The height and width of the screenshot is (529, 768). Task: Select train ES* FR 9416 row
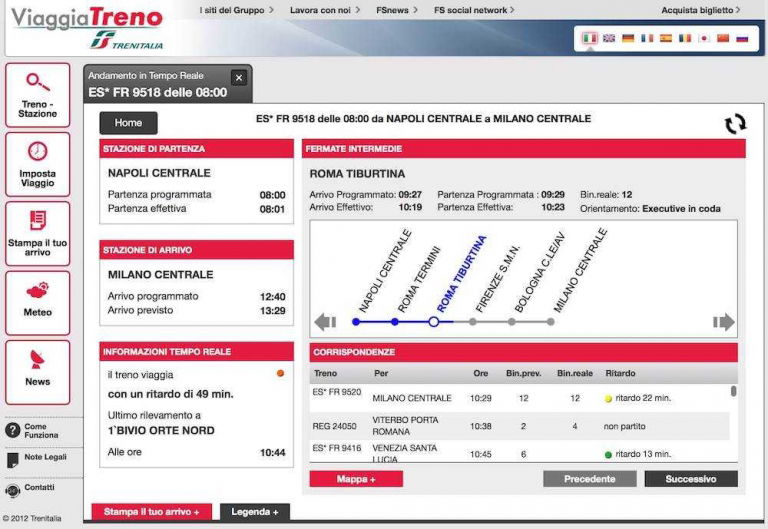[519, 452]
